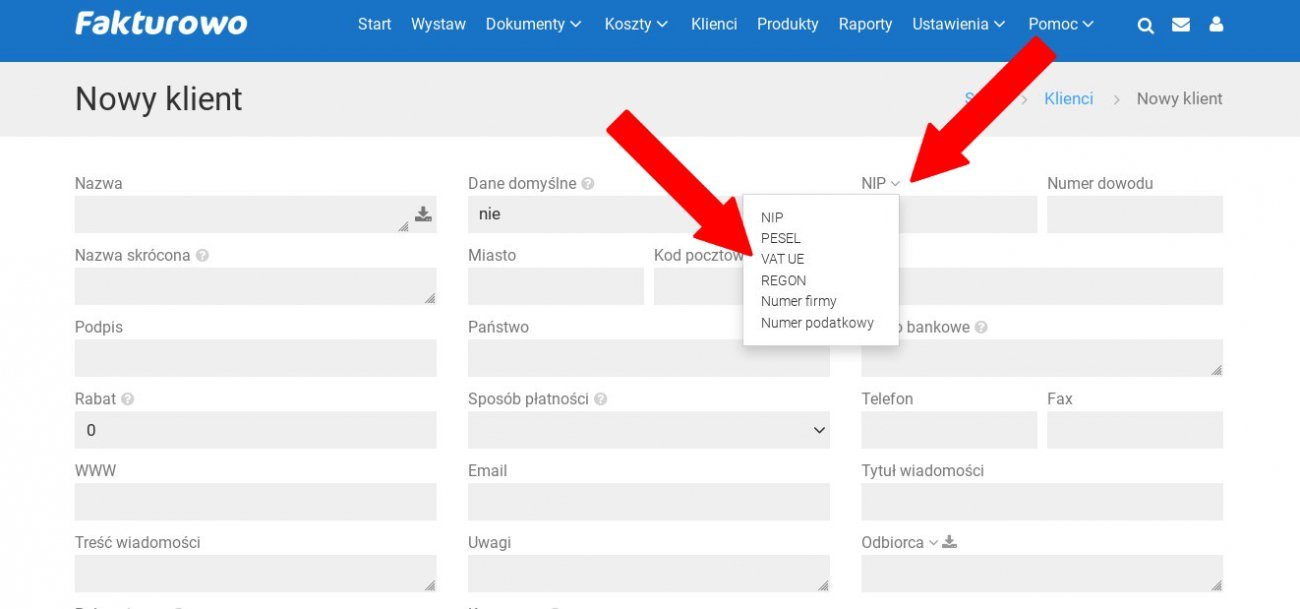The image size is (1300, 609).
Task: Click help icon beside Rabat label
Action: [128, 399]
